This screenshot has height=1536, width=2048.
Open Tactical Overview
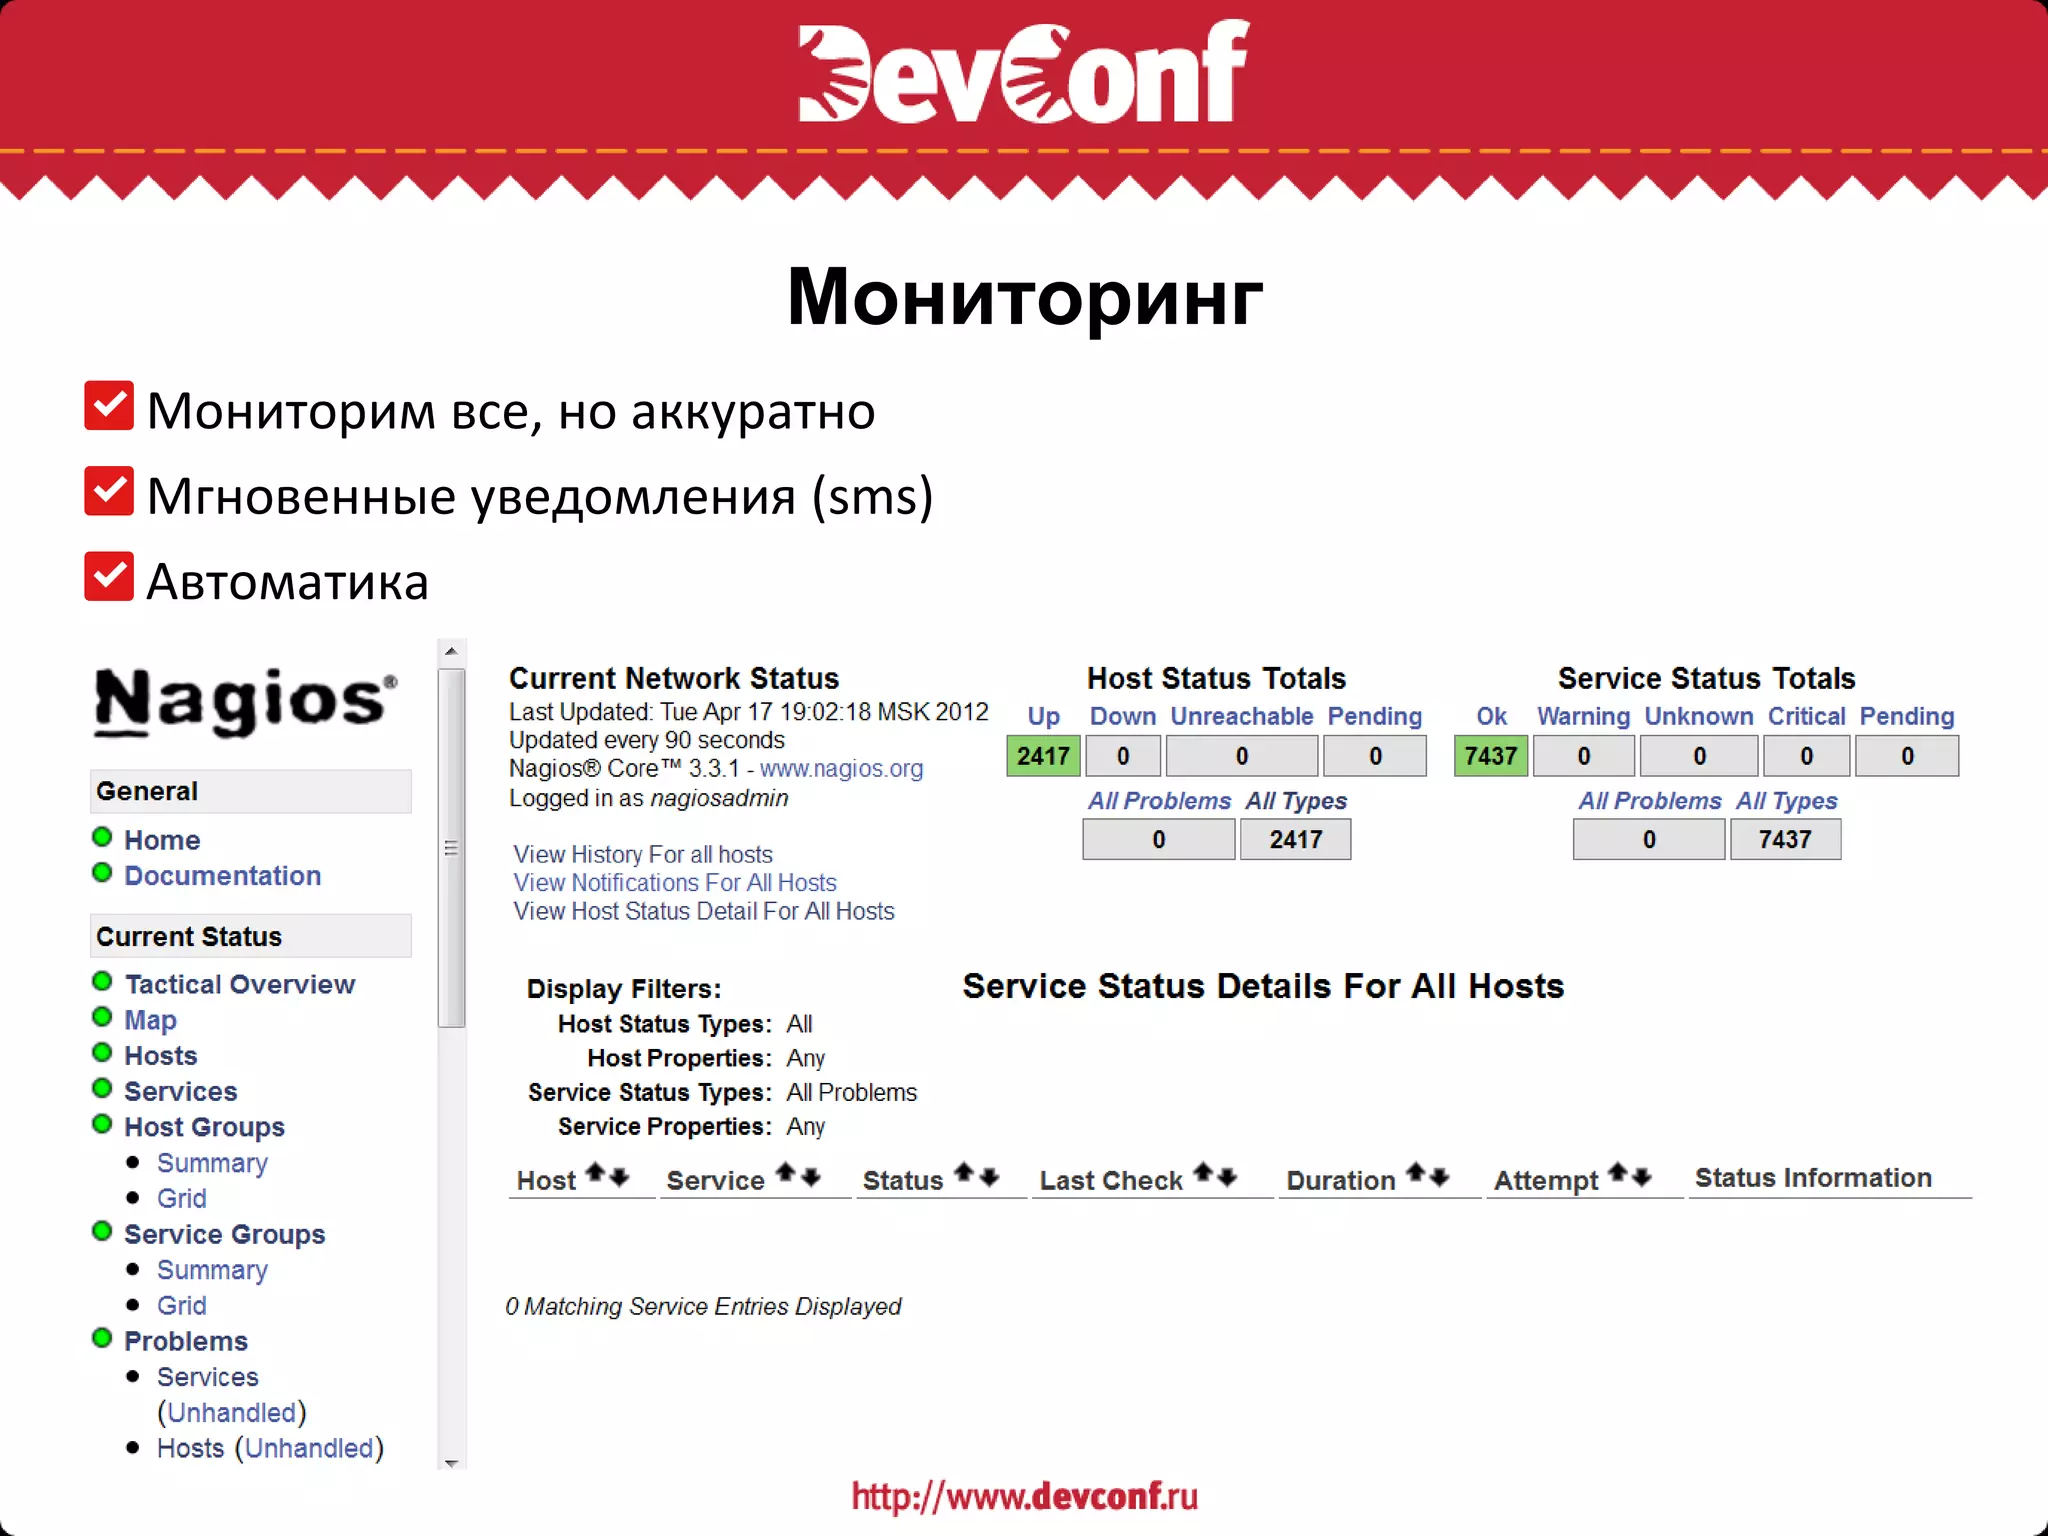coord(240,984)
